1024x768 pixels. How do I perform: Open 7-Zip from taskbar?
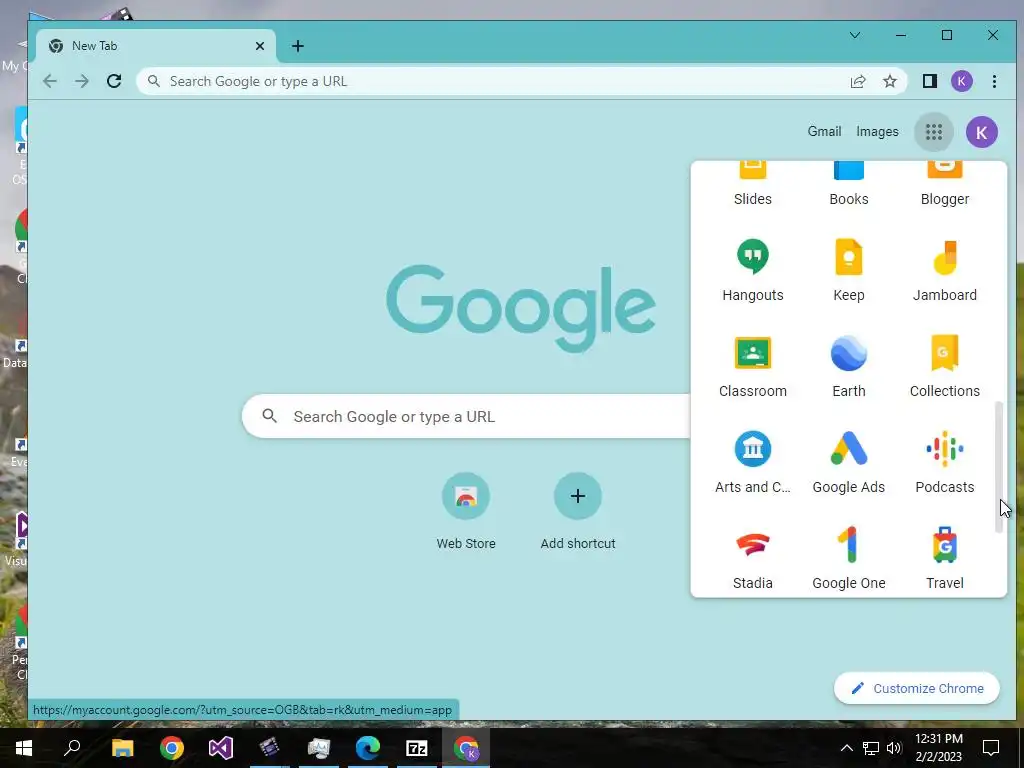coord(417,748)
